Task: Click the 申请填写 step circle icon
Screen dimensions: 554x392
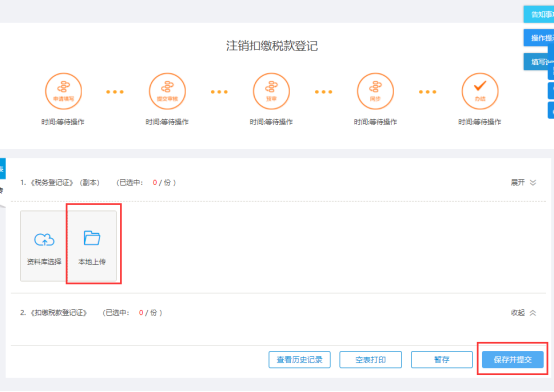Action: [64, 91]
